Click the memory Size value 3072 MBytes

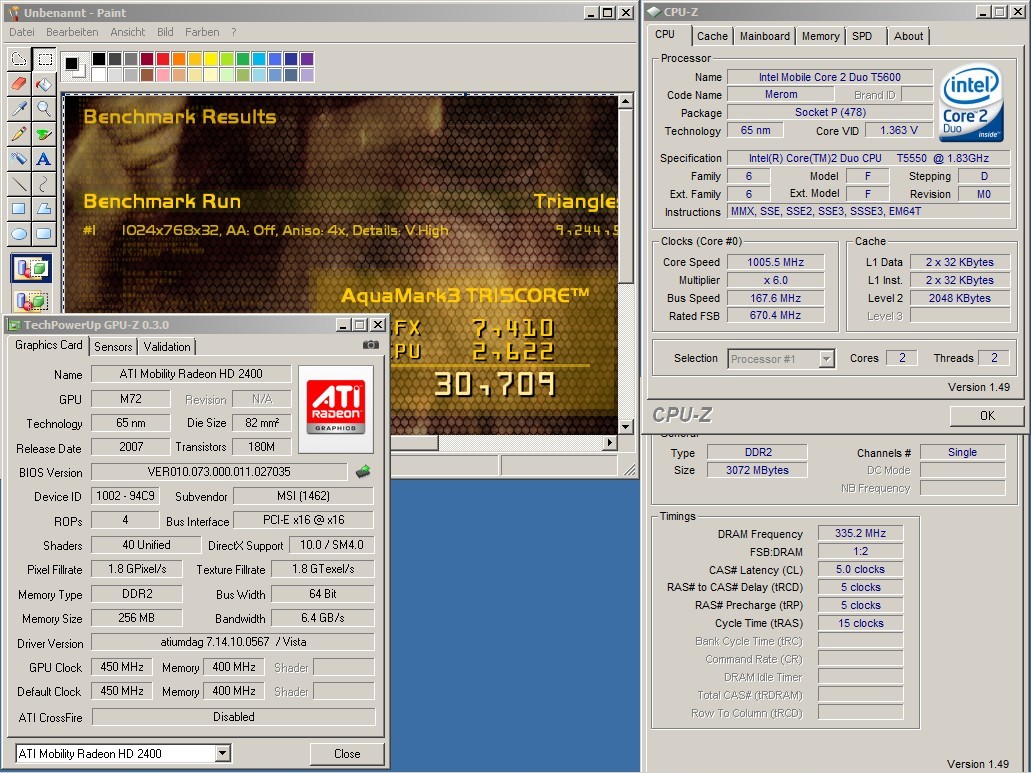757,470
